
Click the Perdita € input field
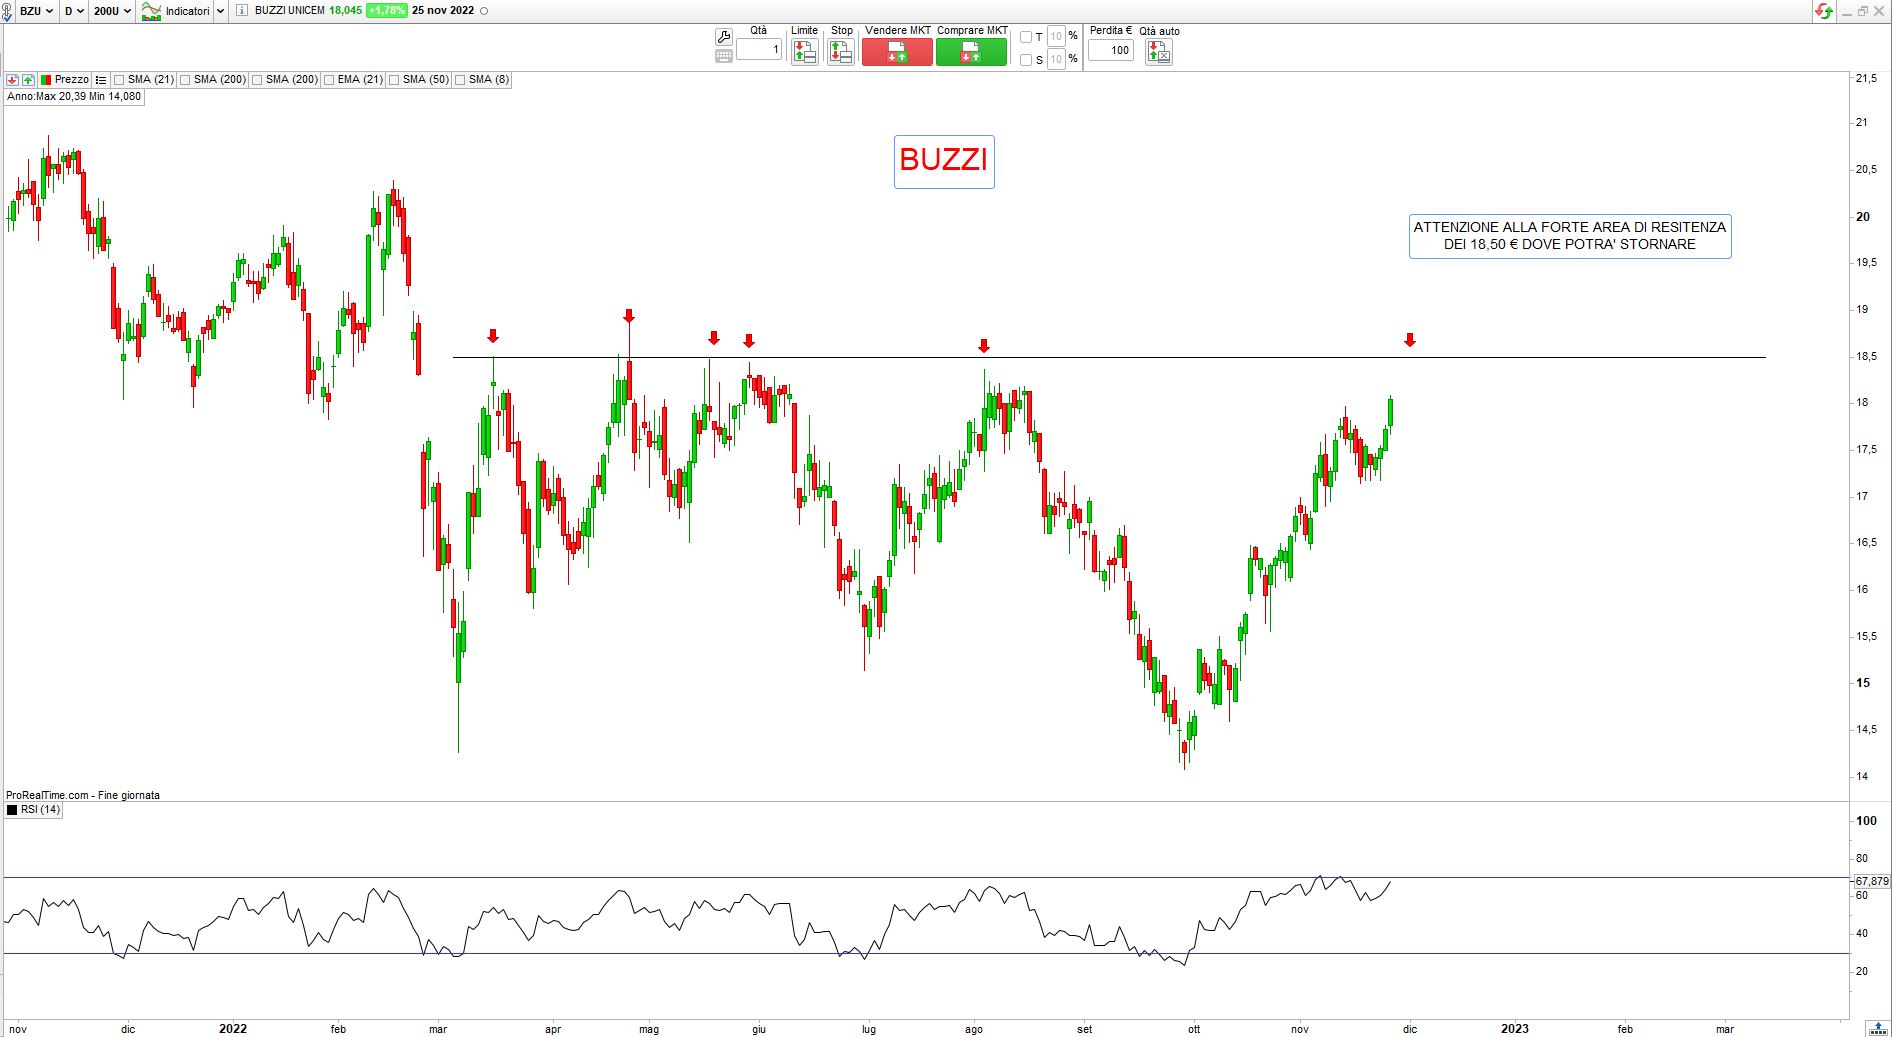[1111, 50]
